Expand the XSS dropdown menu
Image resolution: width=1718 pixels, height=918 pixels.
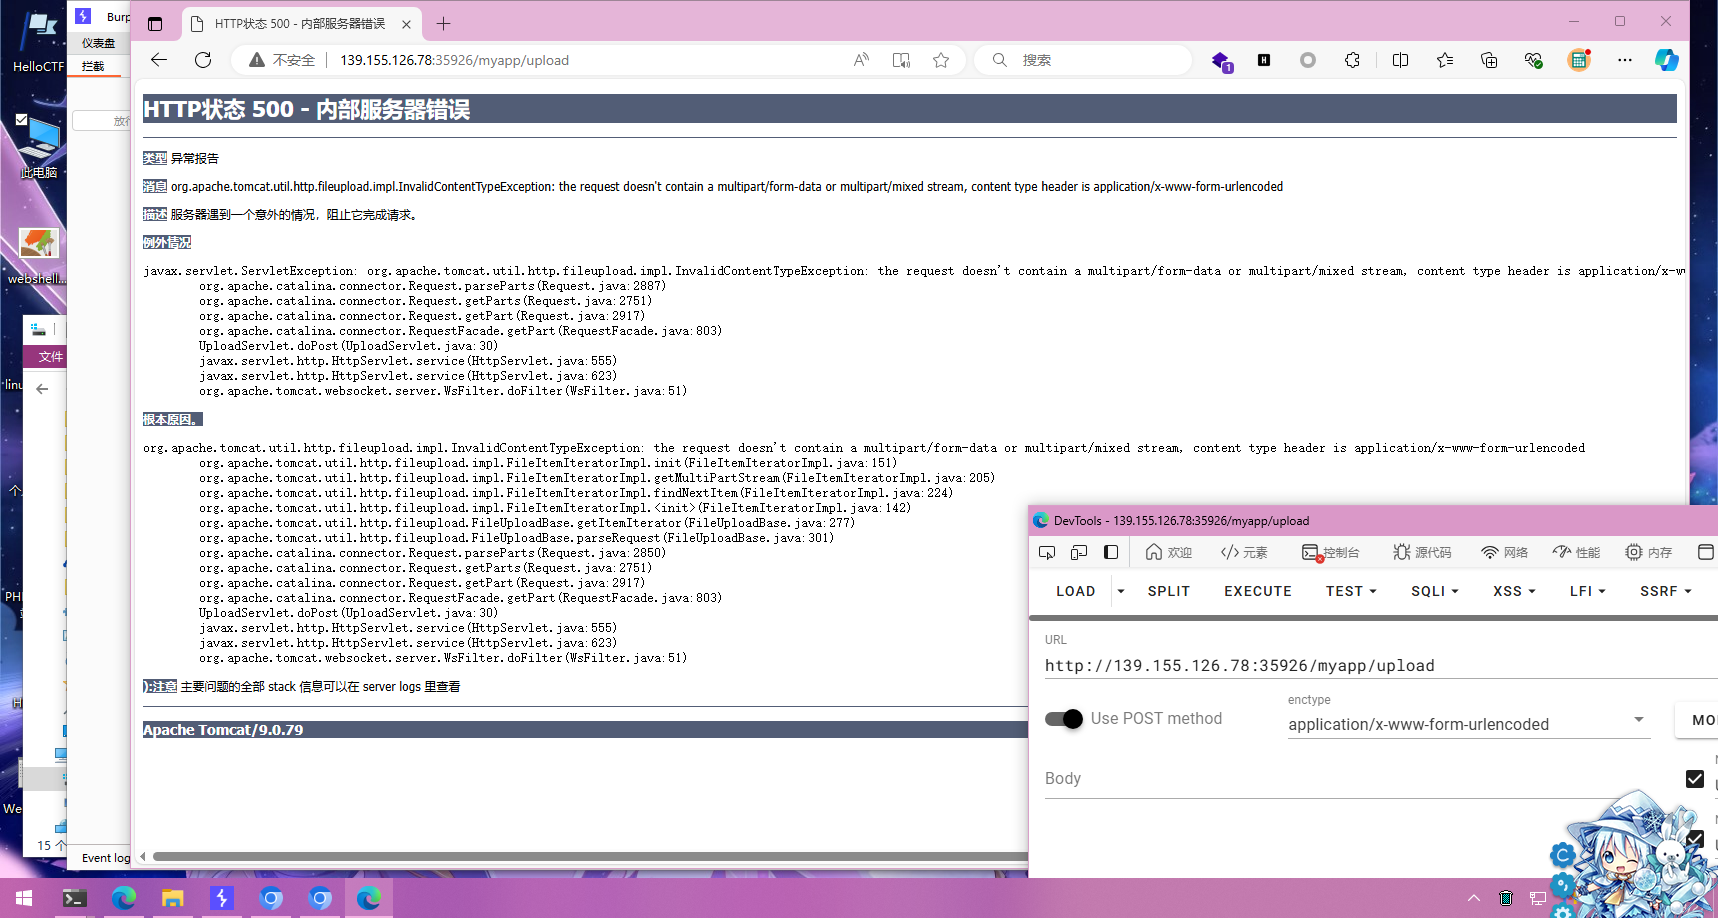point(1513,591)
